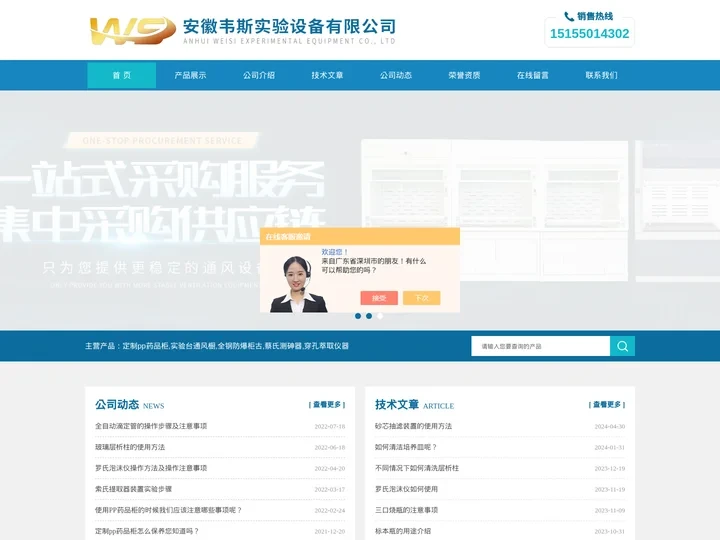Click the phone hotline icon
The height and width of the screenshot is (540, 720).
pyautogui.click(x=569, y=17)
